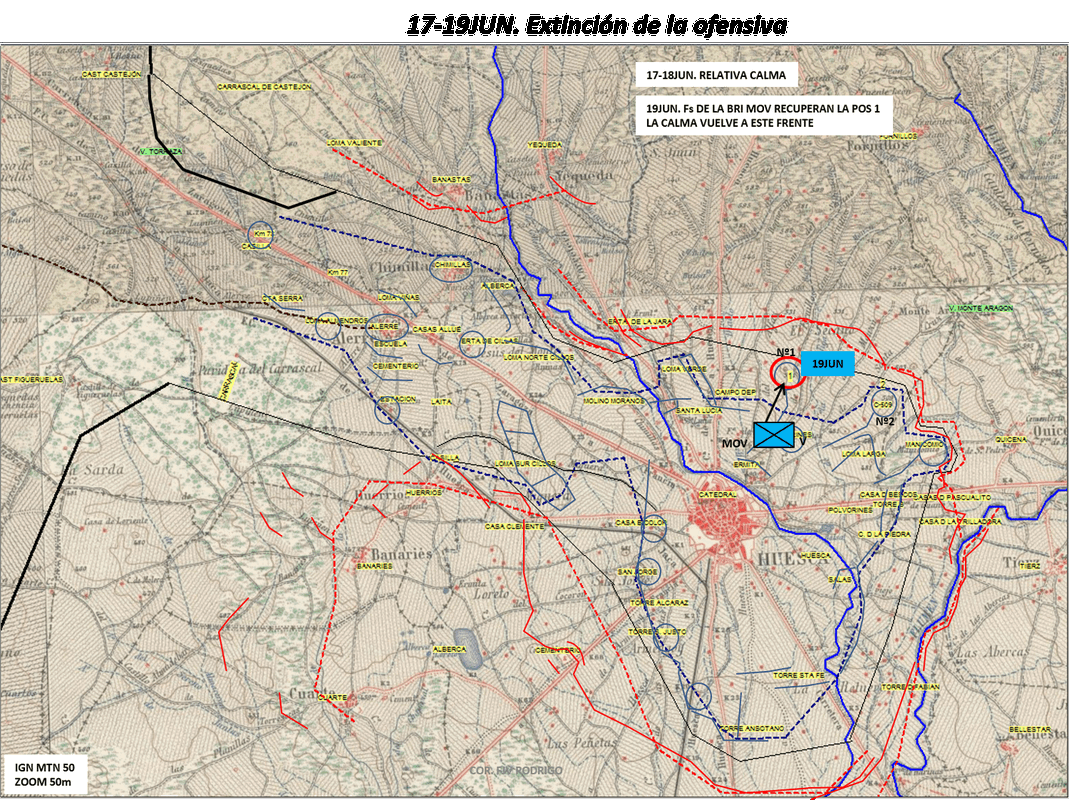Click the blue circle at SAN JORGE
Viewport: 1069px width, 800px height.
[x=647, y=572]
